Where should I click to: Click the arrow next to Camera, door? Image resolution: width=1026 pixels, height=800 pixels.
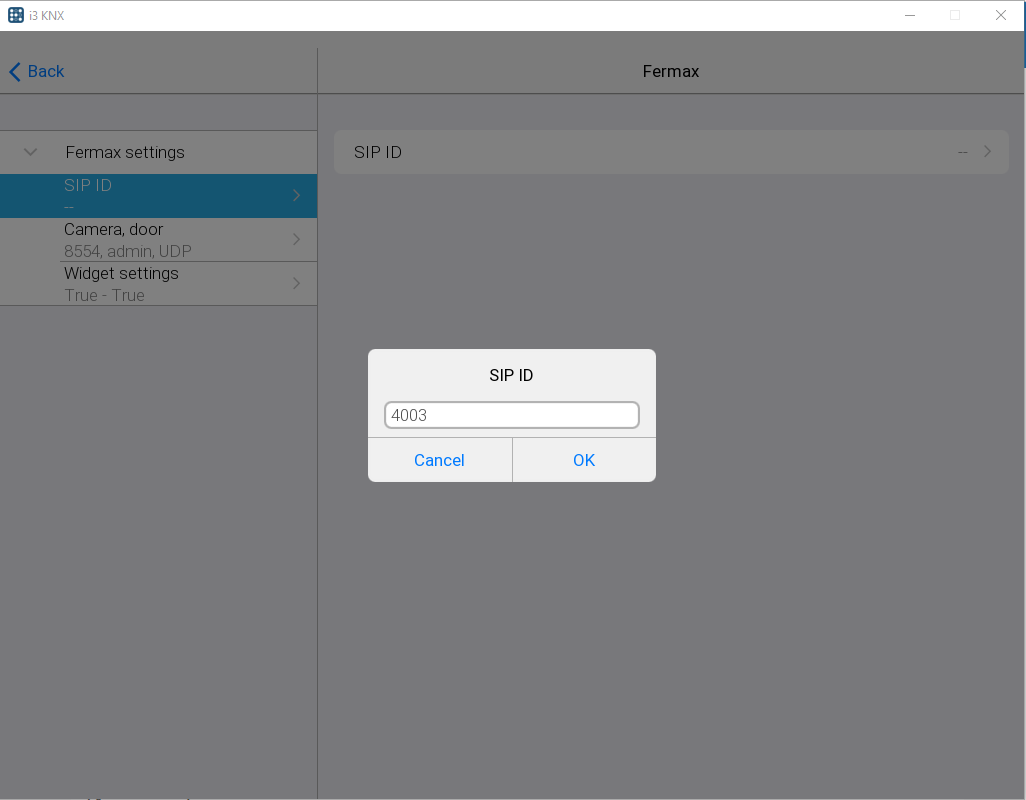tap(296, 239)
